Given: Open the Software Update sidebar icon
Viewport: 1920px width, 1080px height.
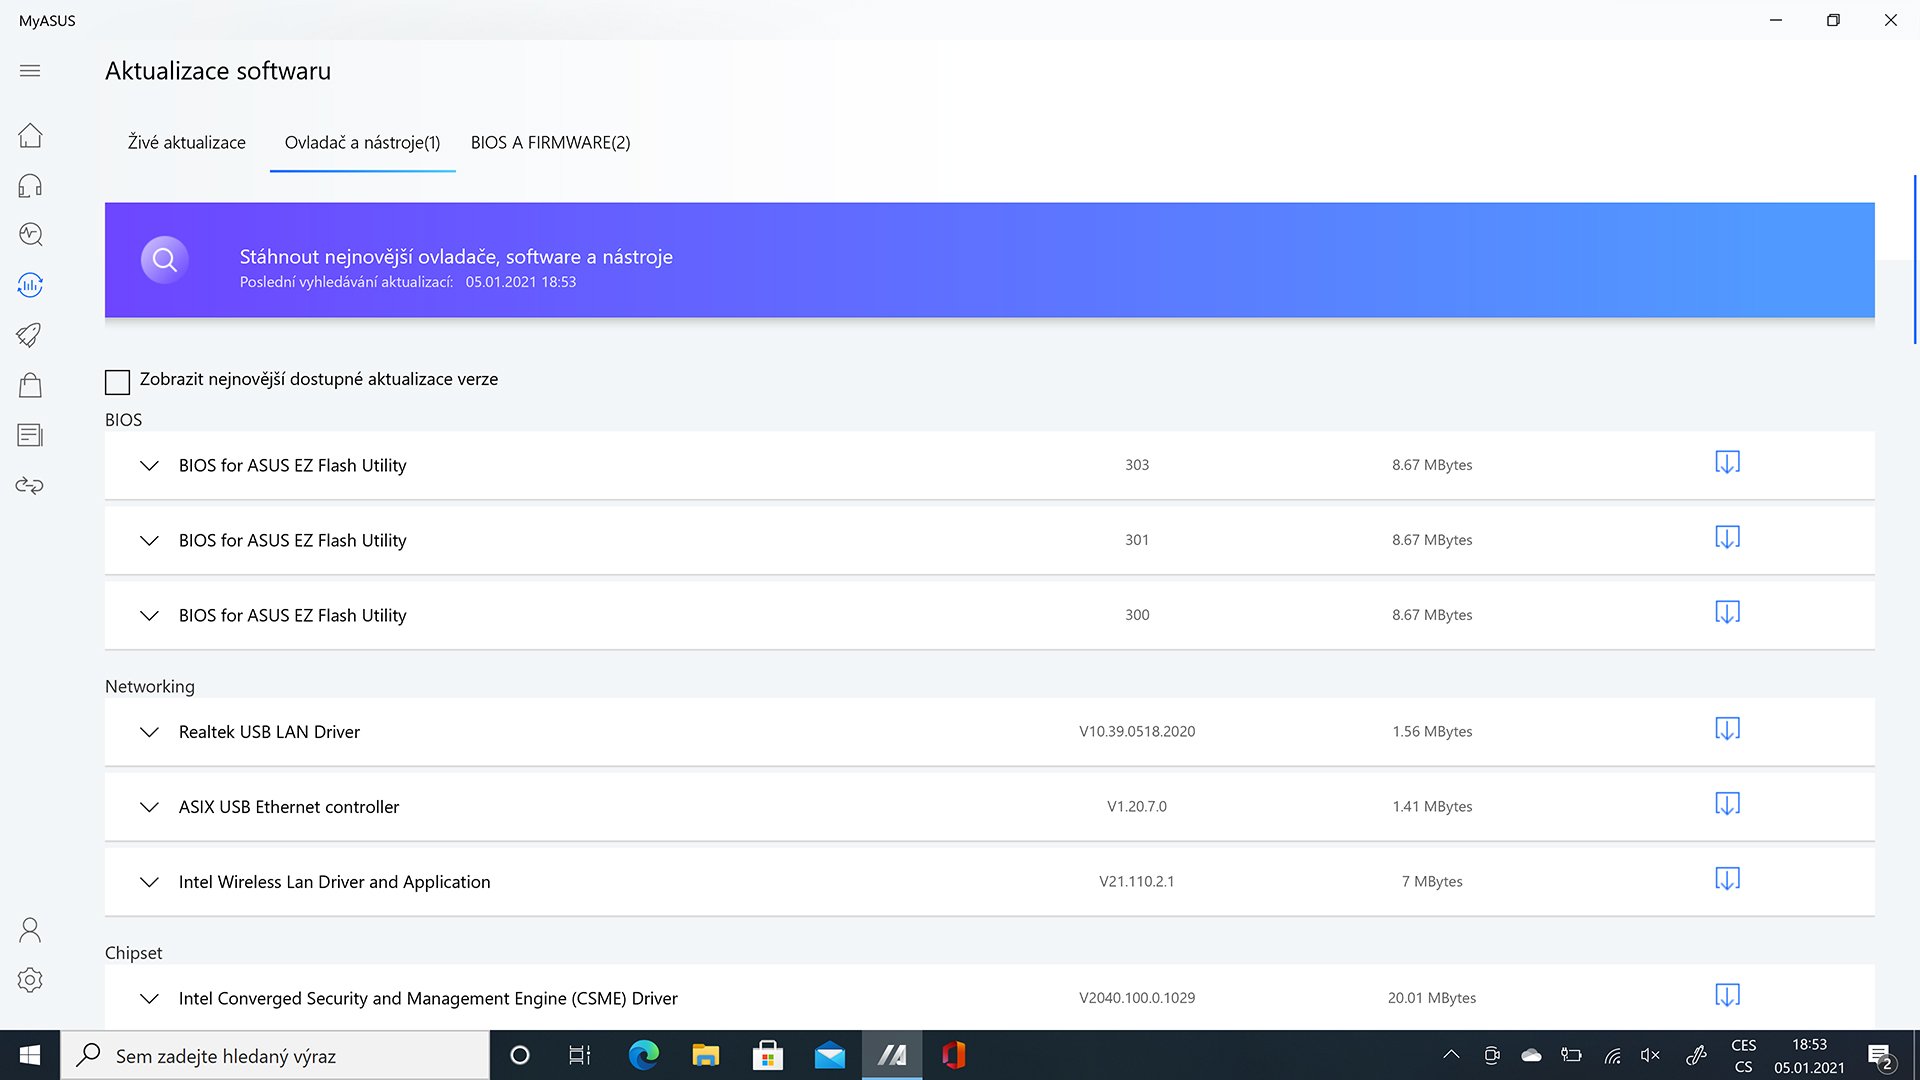Looking at the screenshot, I should click(x=30, y=285).
